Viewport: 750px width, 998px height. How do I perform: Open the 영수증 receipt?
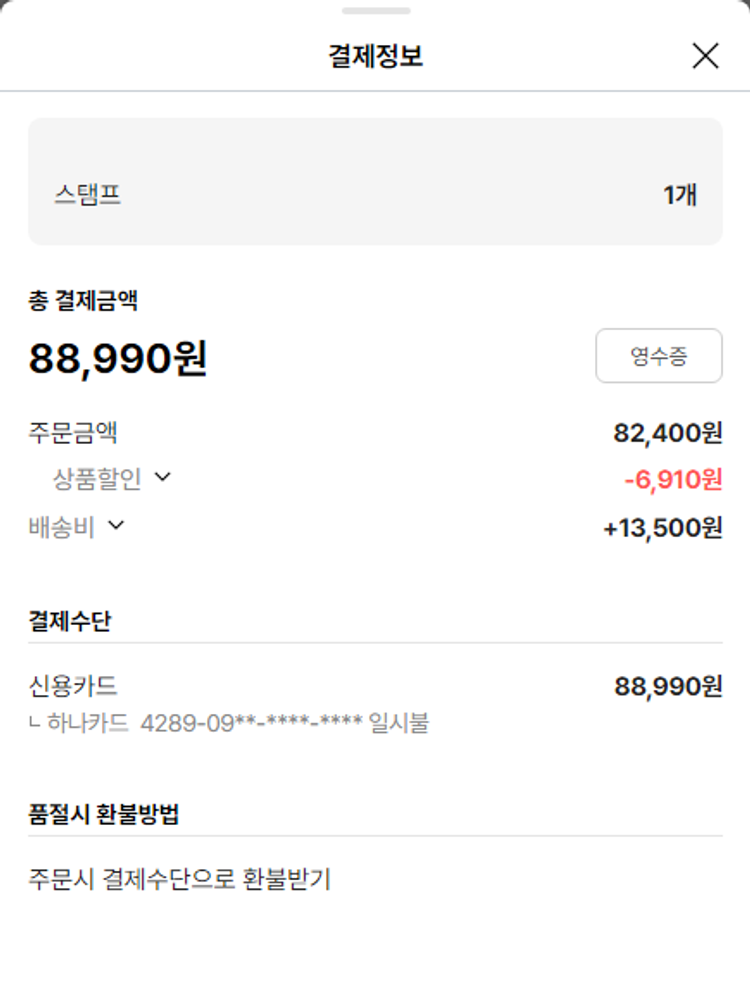click(658, 356)
